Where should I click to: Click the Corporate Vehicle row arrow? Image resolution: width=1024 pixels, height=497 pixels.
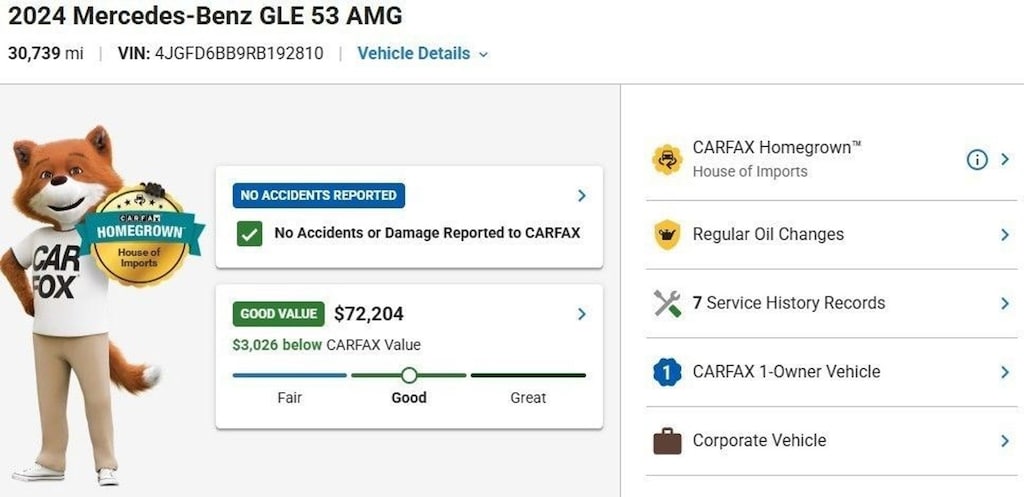pos(1004,441)
